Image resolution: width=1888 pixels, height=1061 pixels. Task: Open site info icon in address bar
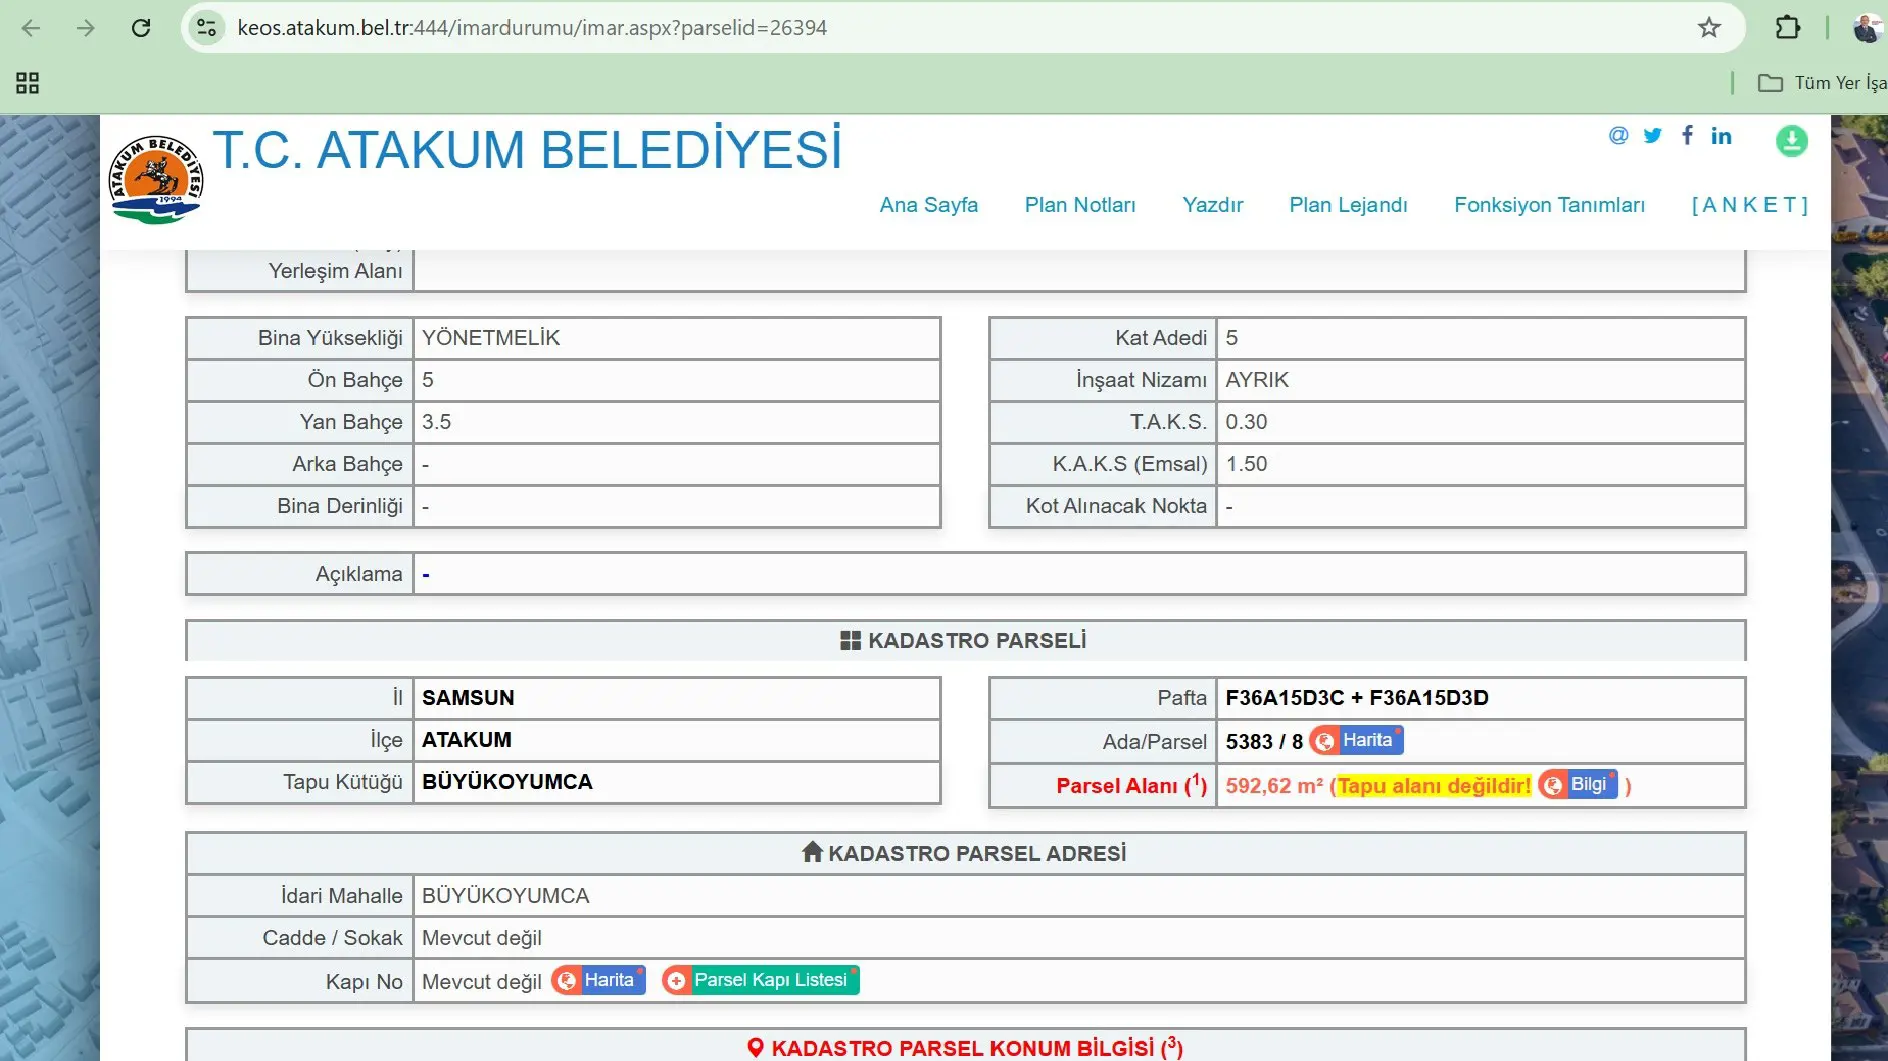click(x=207, y=28)
